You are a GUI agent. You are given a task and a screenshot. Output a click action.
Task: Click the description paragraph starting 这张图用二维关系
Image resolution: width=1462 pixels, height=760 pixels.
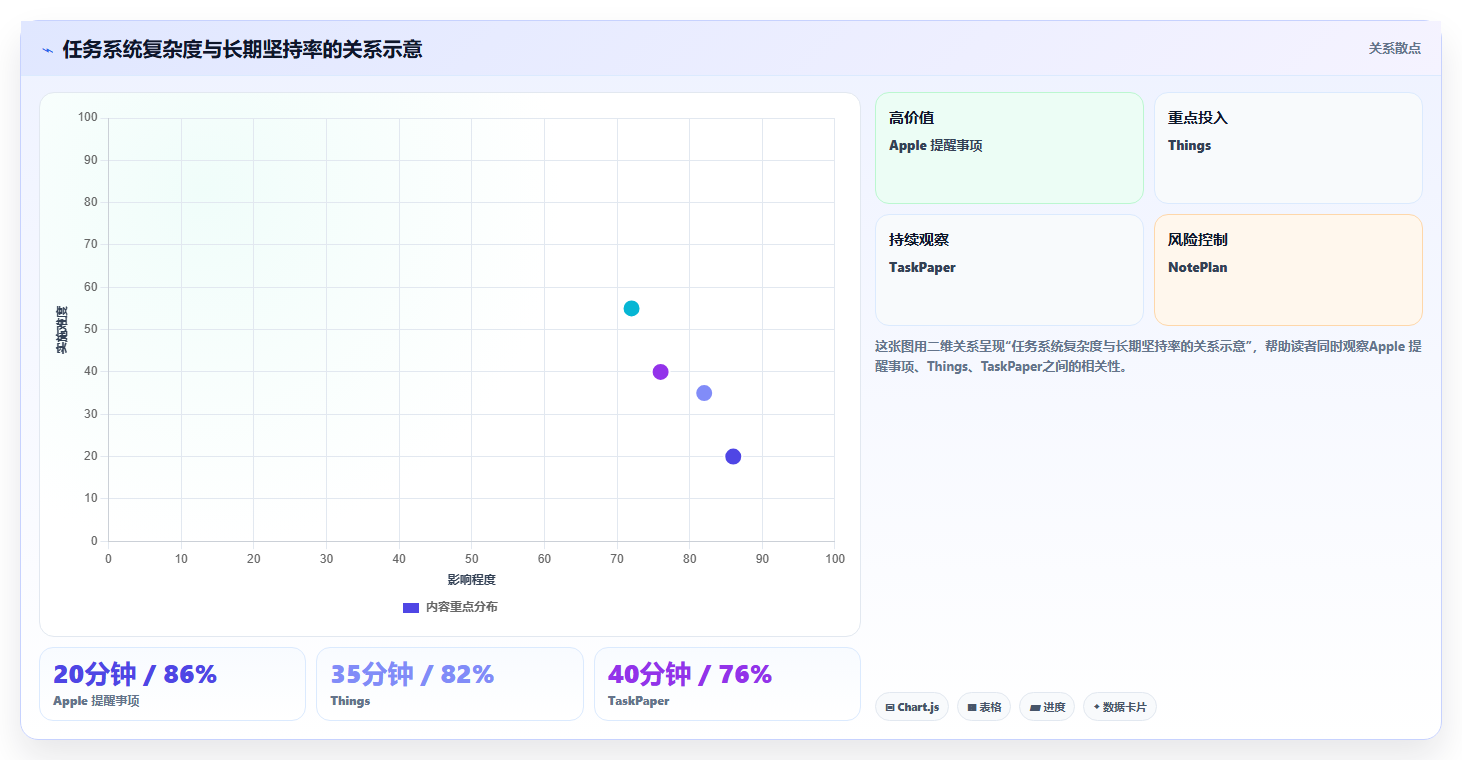click(x=1148, y=356)
